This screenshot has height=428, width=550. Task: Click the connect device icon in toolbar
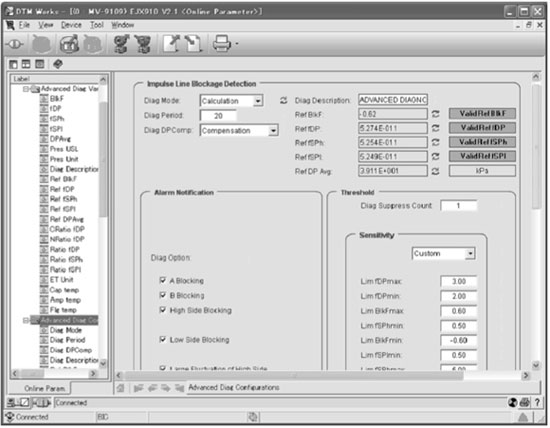click(14, 44)
